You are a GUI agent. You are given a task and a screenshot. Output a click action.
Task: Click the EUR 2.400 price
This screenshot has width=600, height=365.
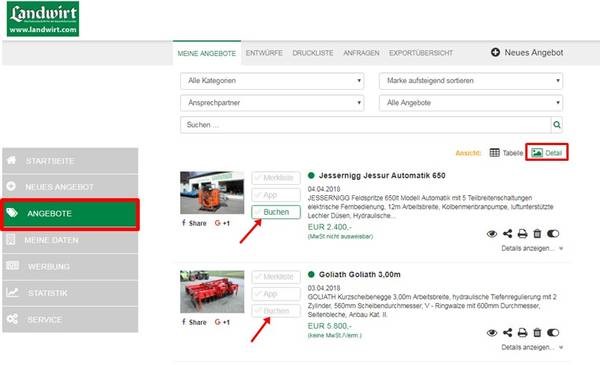coord(329,227)
